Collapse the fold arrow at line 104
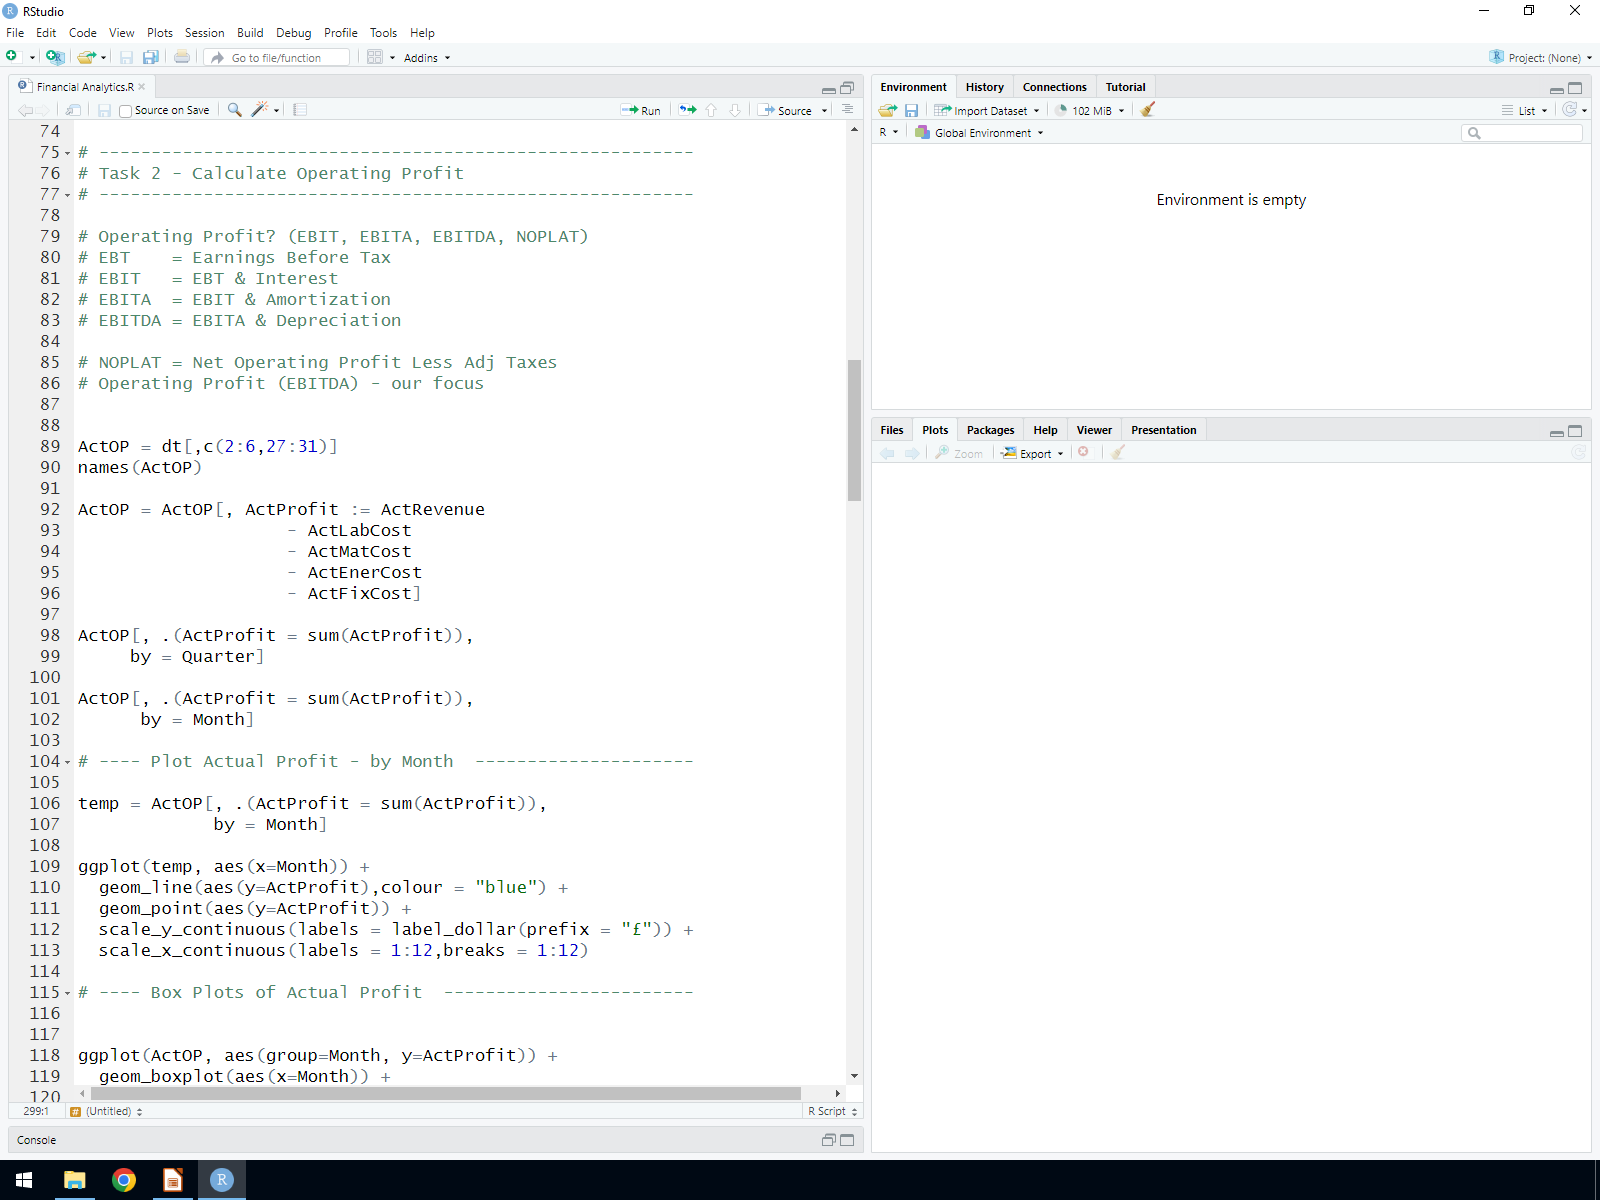The image size is (1600, 1200). [67, 762]
